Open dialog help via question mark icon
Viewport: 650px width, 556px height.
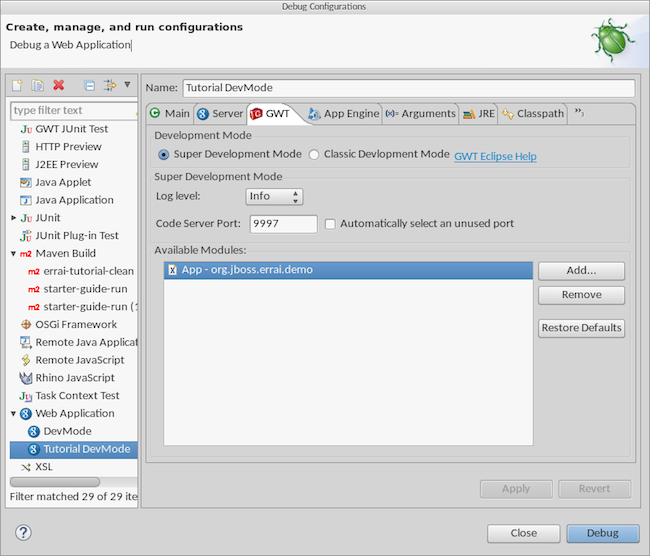[x=23, y=532]
